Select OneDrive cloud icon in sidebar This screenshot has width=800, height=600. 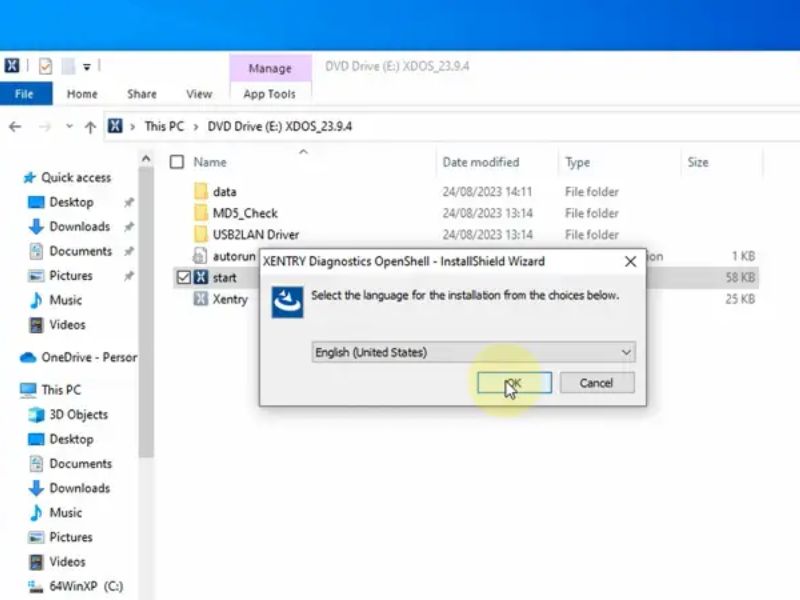(x=28, y=357)
